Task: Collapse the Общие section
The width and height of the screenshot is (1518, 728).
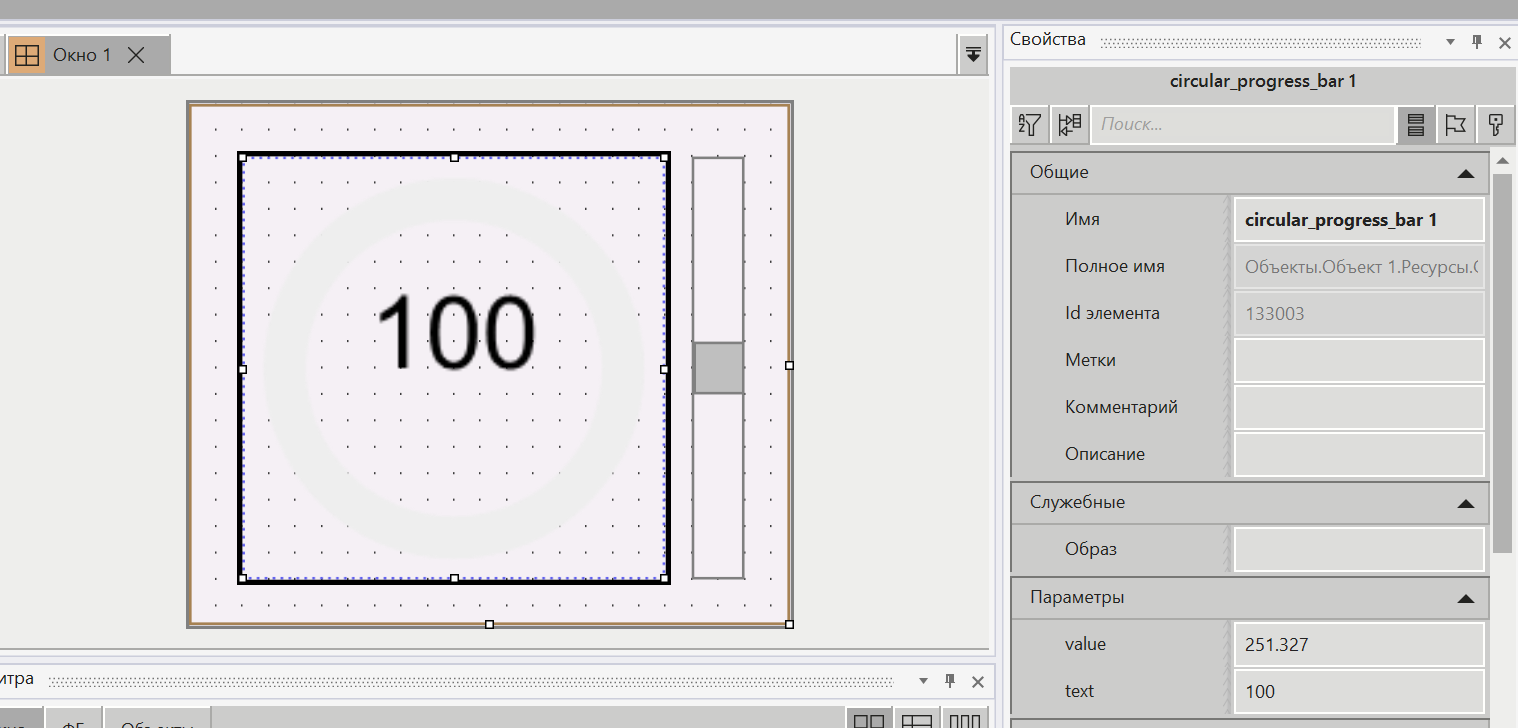Action: click(1466, 172)
